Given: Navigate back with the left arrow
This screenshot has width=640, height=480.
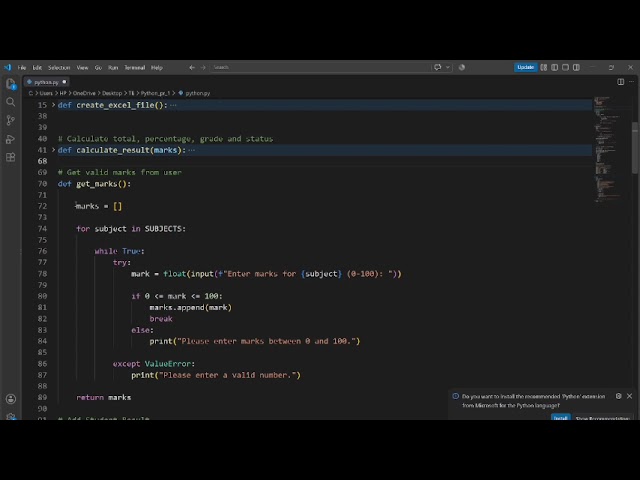Looking at the screenshot, I should pos(192,67).
